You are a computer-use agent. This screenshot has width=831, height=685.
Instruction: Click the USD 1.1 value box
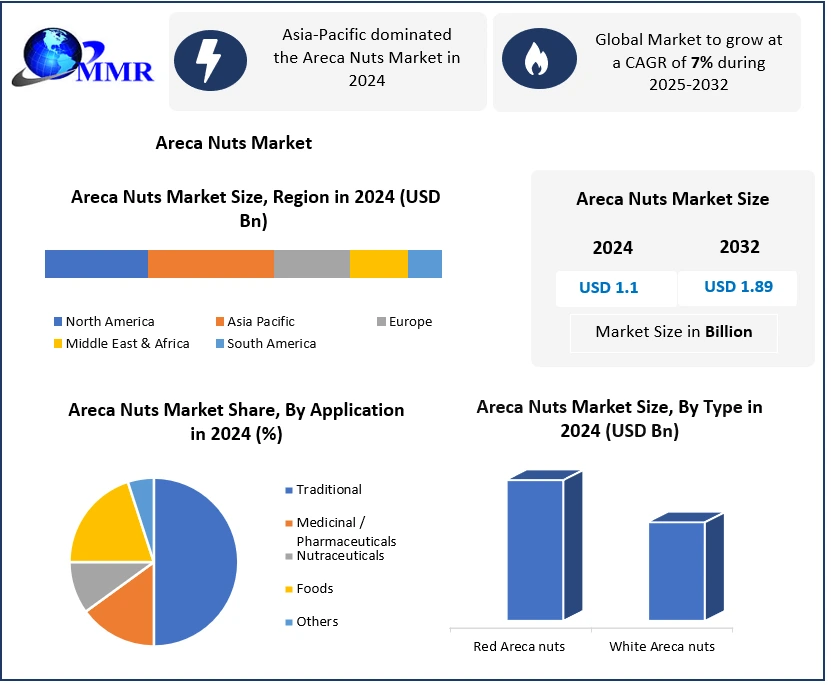[608, 289]
